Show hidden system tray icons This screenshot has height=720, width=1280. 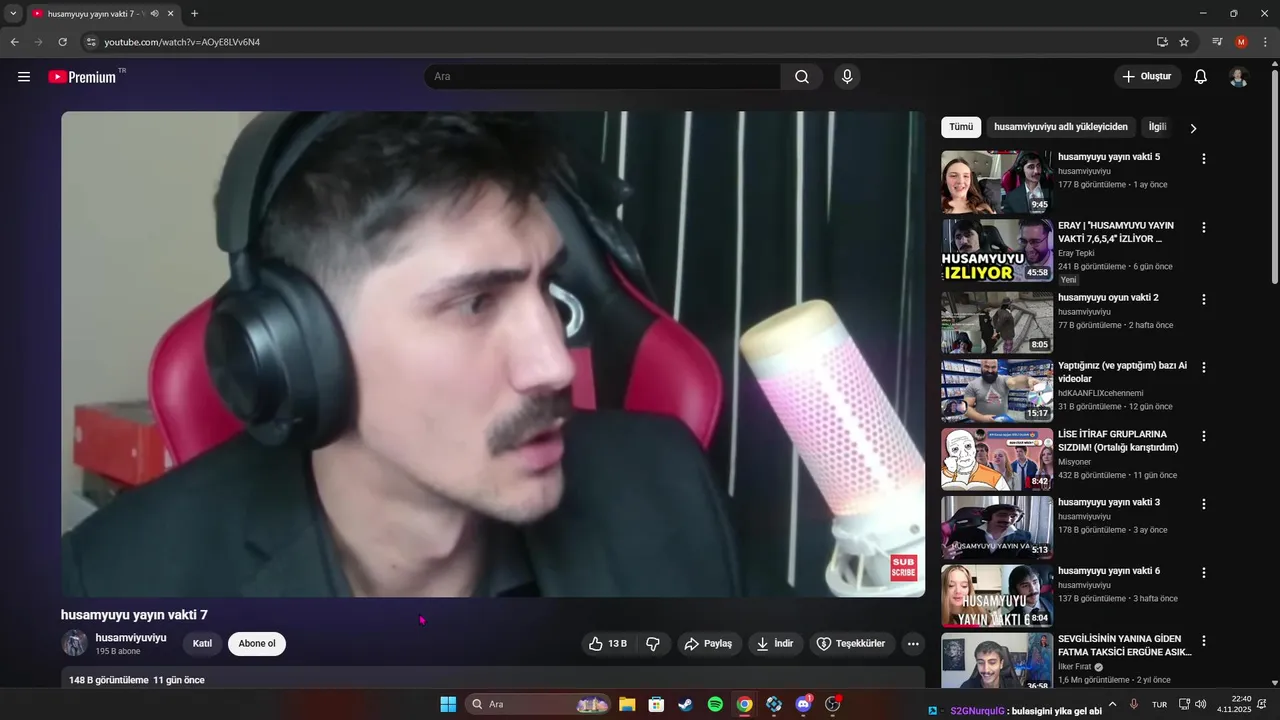coord(1112,704)
